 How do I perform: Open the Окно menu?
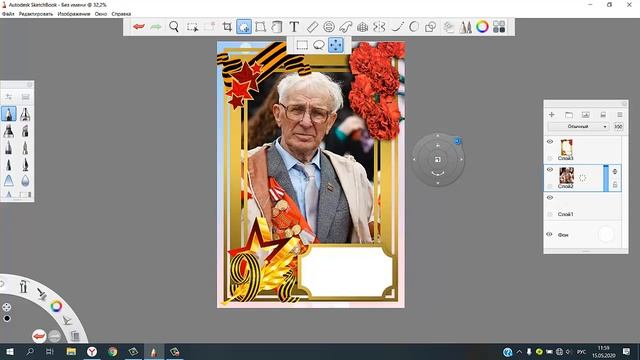101,14
